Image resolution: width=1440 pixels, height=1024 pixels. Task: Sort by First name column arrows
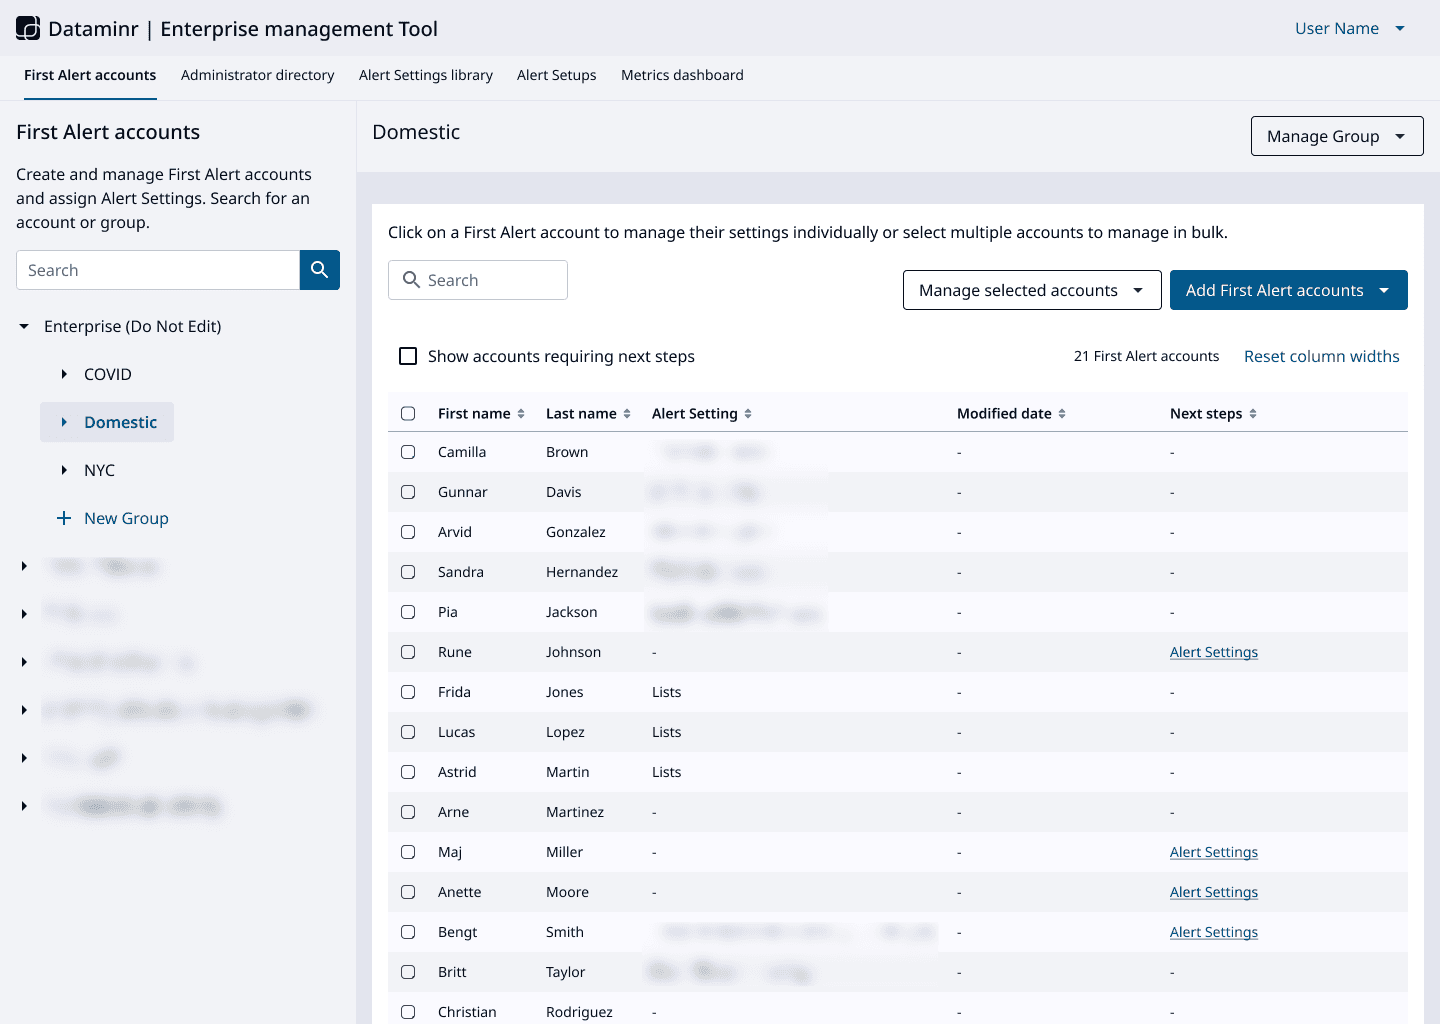521,414
